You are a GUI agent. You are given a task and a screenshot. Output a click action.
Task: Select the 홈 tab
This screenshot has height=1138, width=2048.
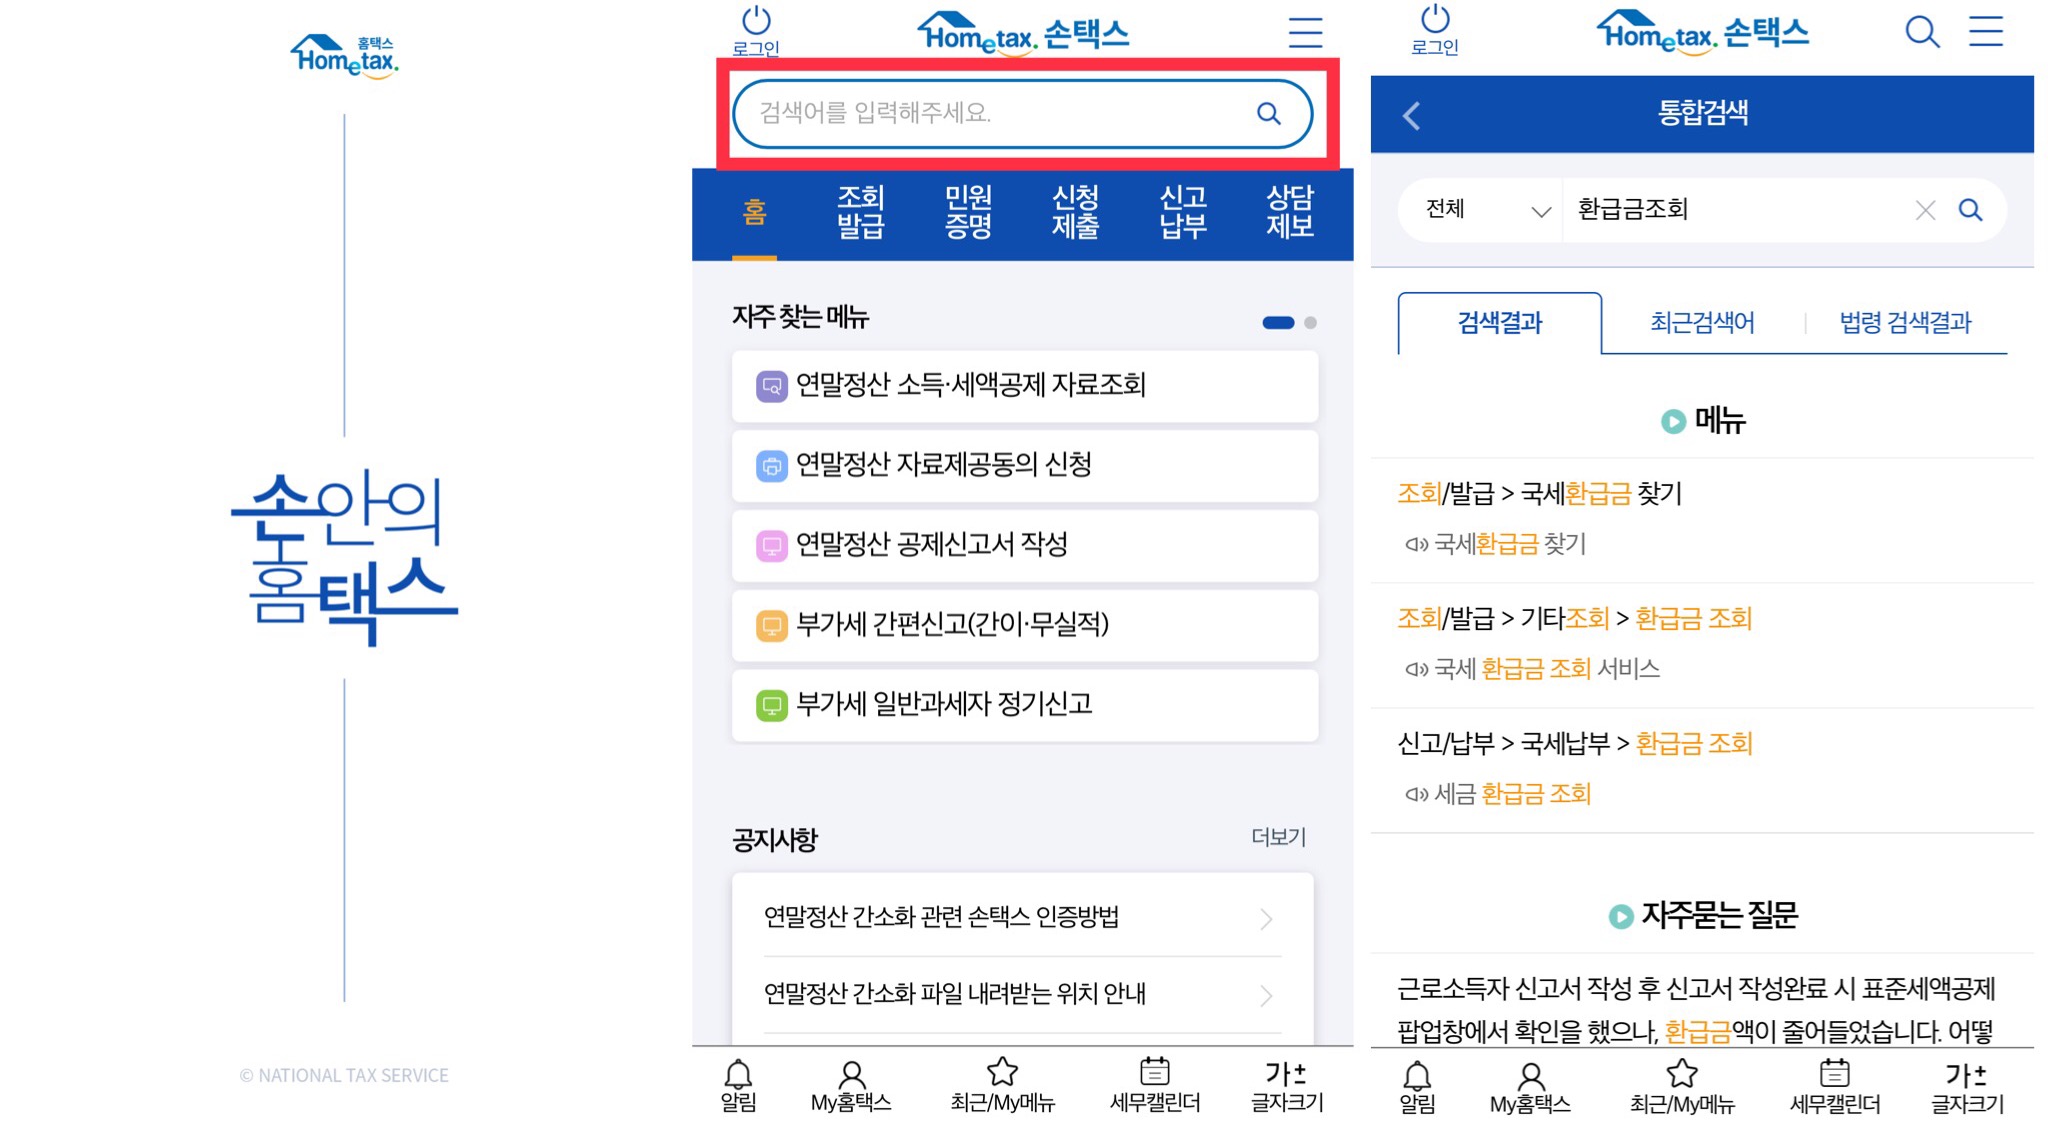pos(754,212)
